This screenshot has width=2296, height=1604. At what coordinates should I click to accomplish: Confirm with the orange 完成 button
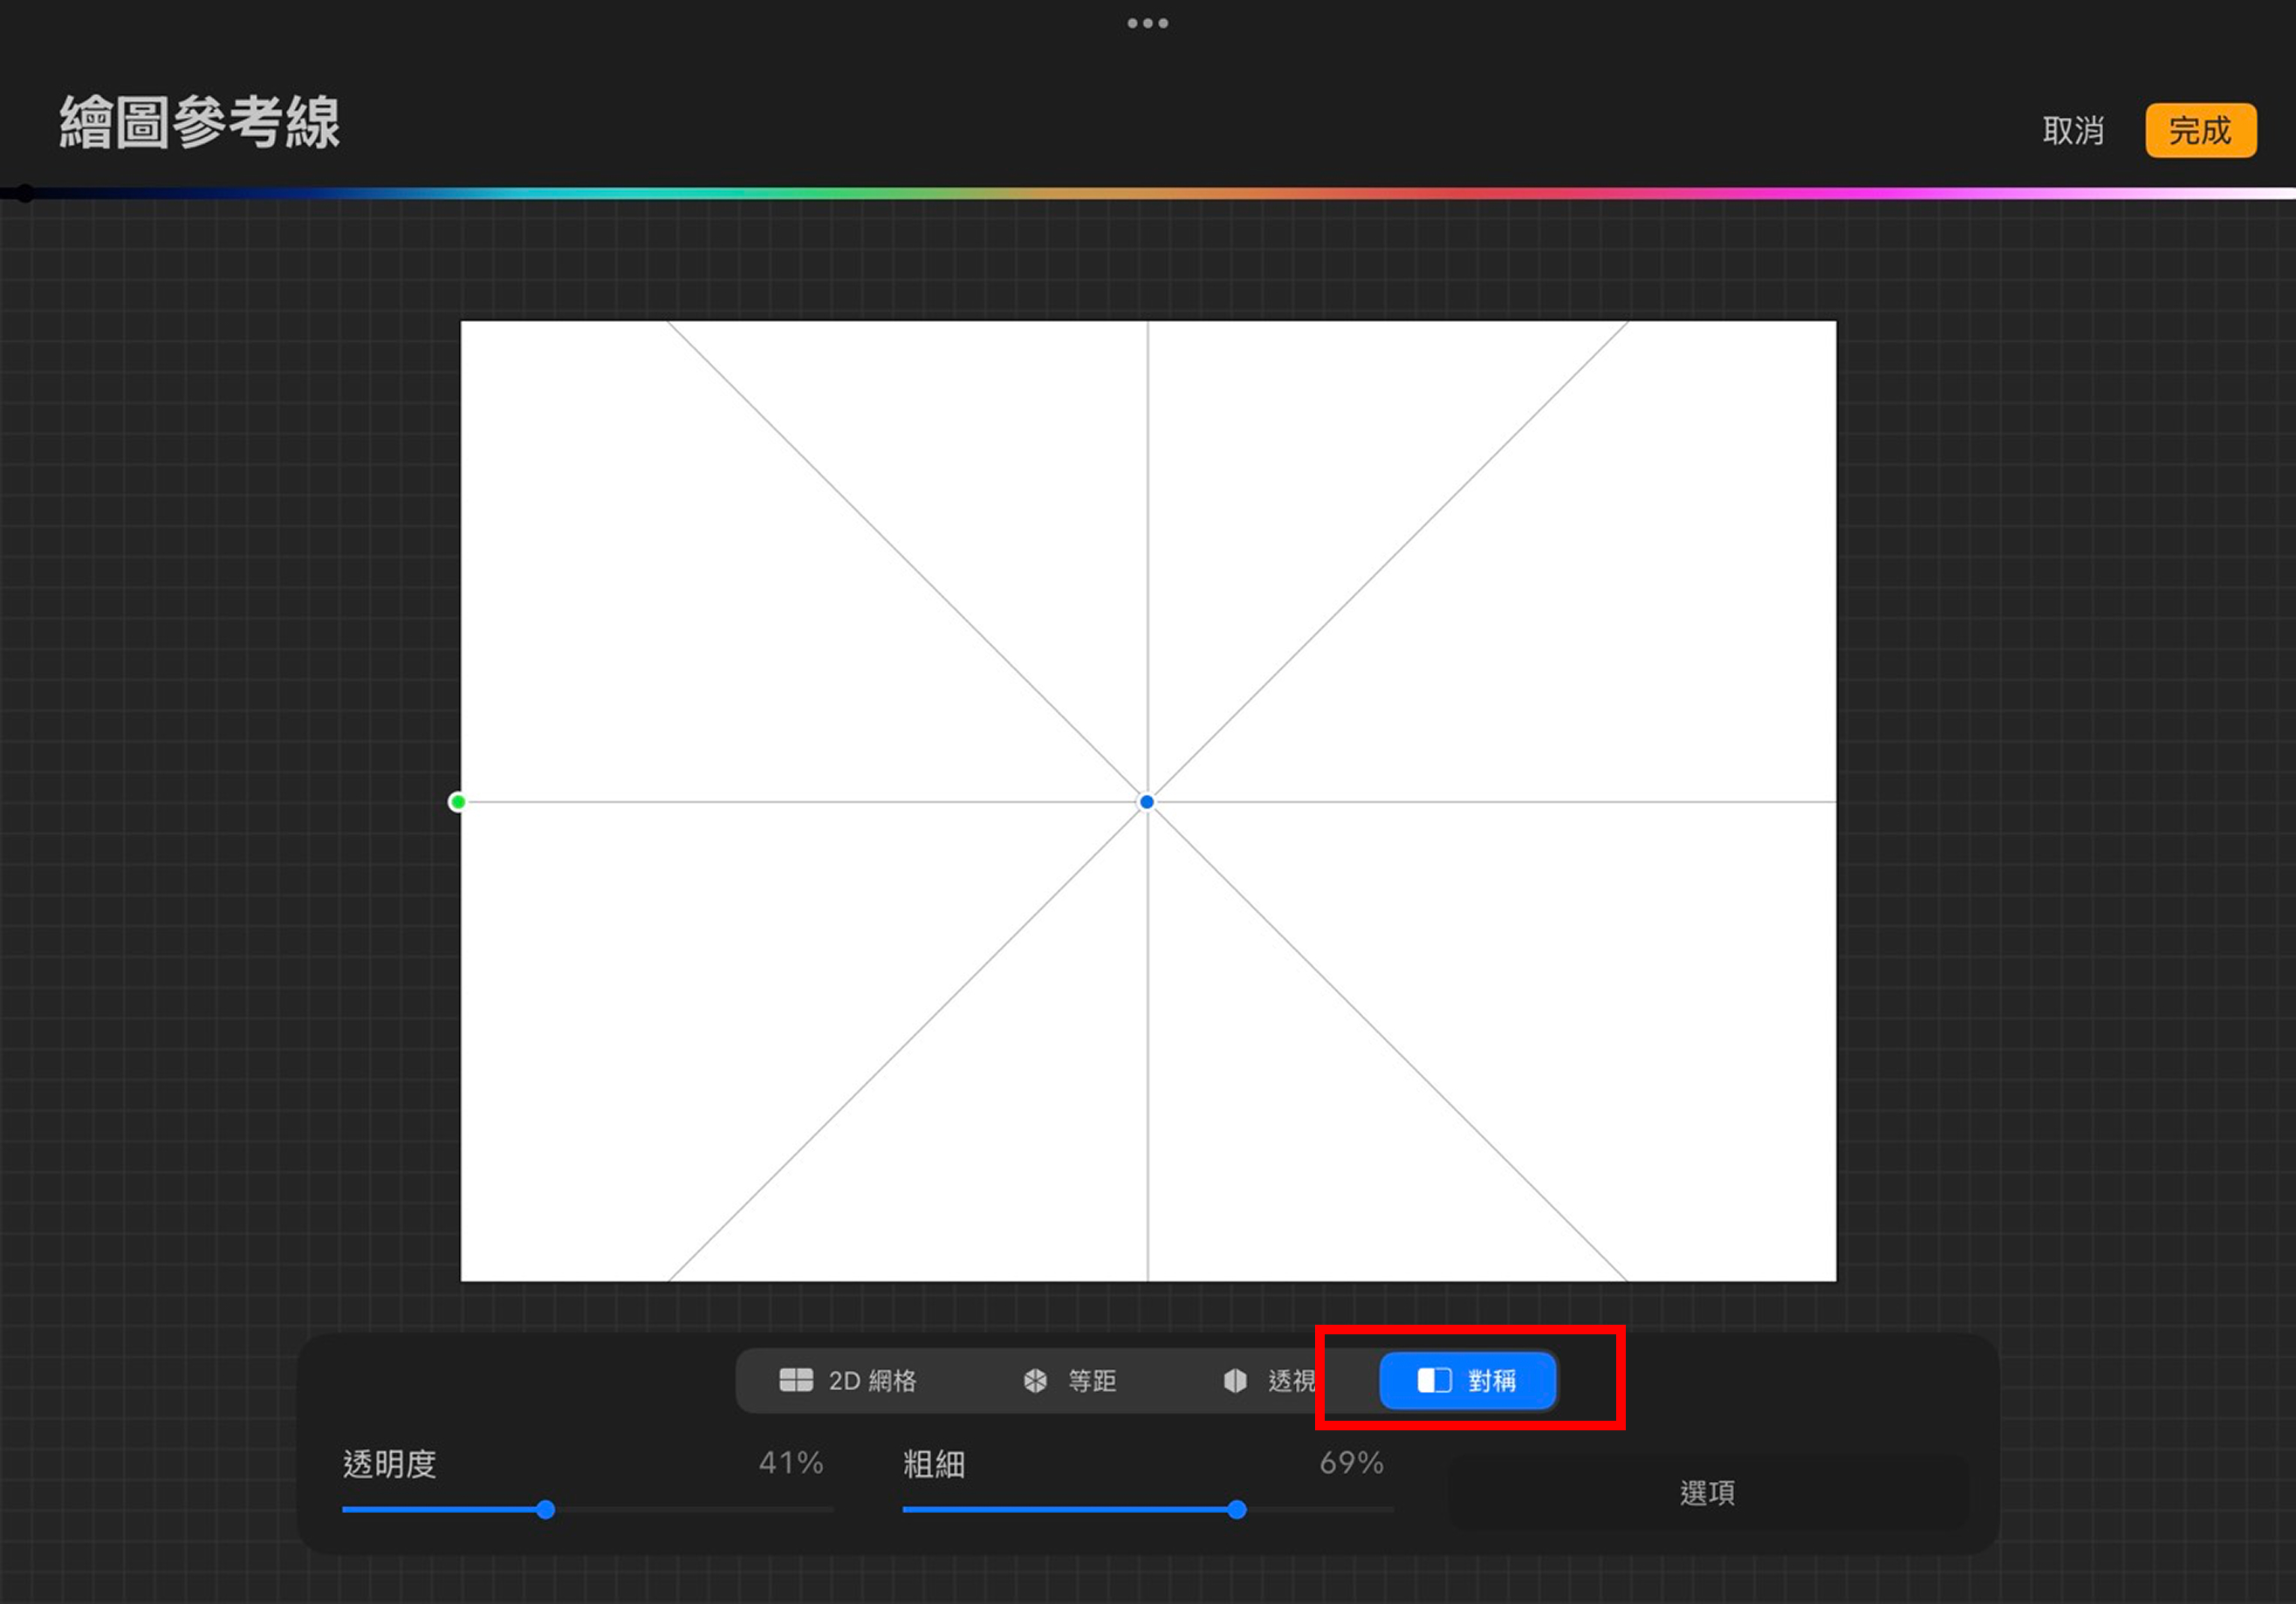tap(2200, 131)
